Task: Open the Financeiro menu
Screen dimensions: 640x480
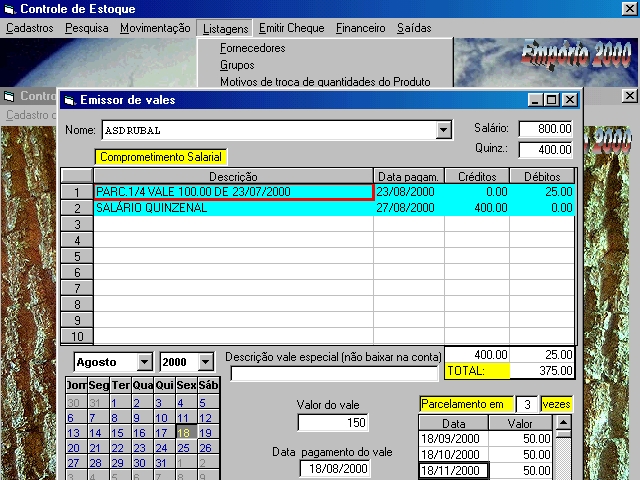Action: [x=360, y=28]
